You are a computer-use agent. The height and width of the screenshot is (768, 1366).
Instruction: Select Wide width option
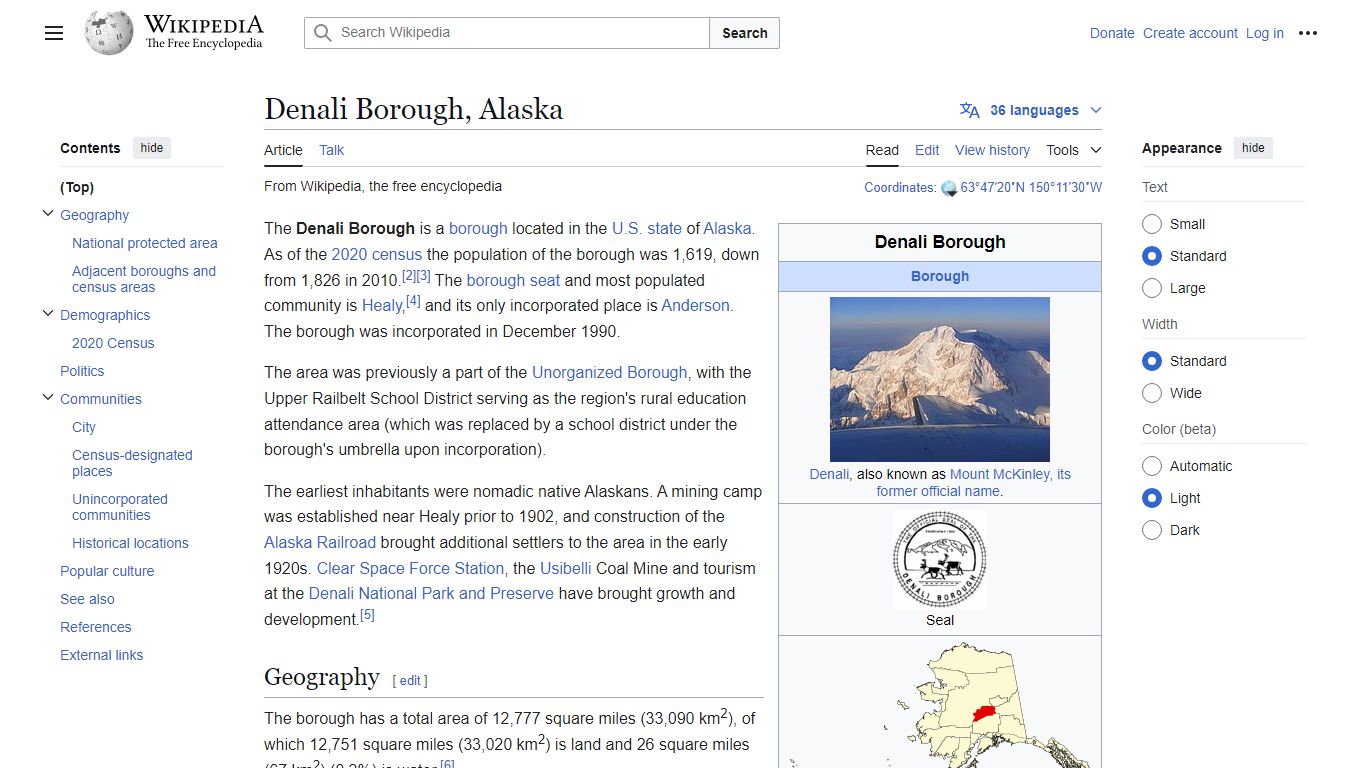1152,393
